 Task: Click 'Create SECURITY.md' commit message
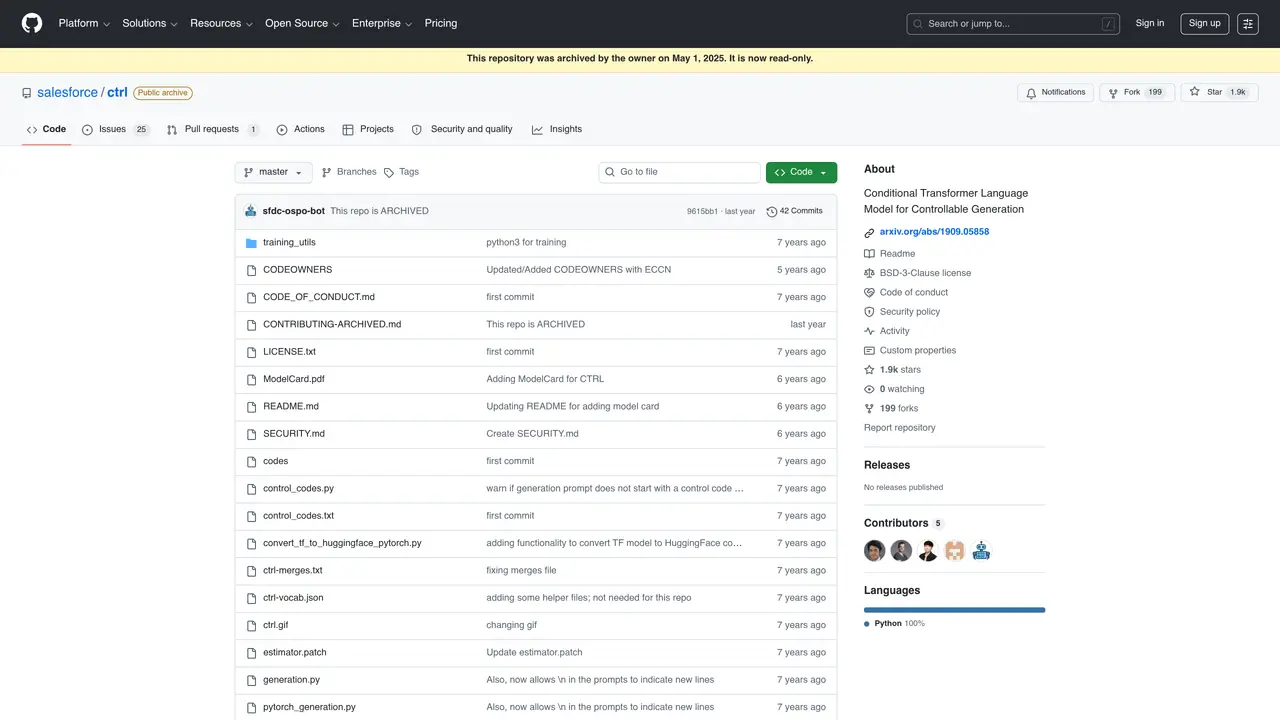point(532,434)
